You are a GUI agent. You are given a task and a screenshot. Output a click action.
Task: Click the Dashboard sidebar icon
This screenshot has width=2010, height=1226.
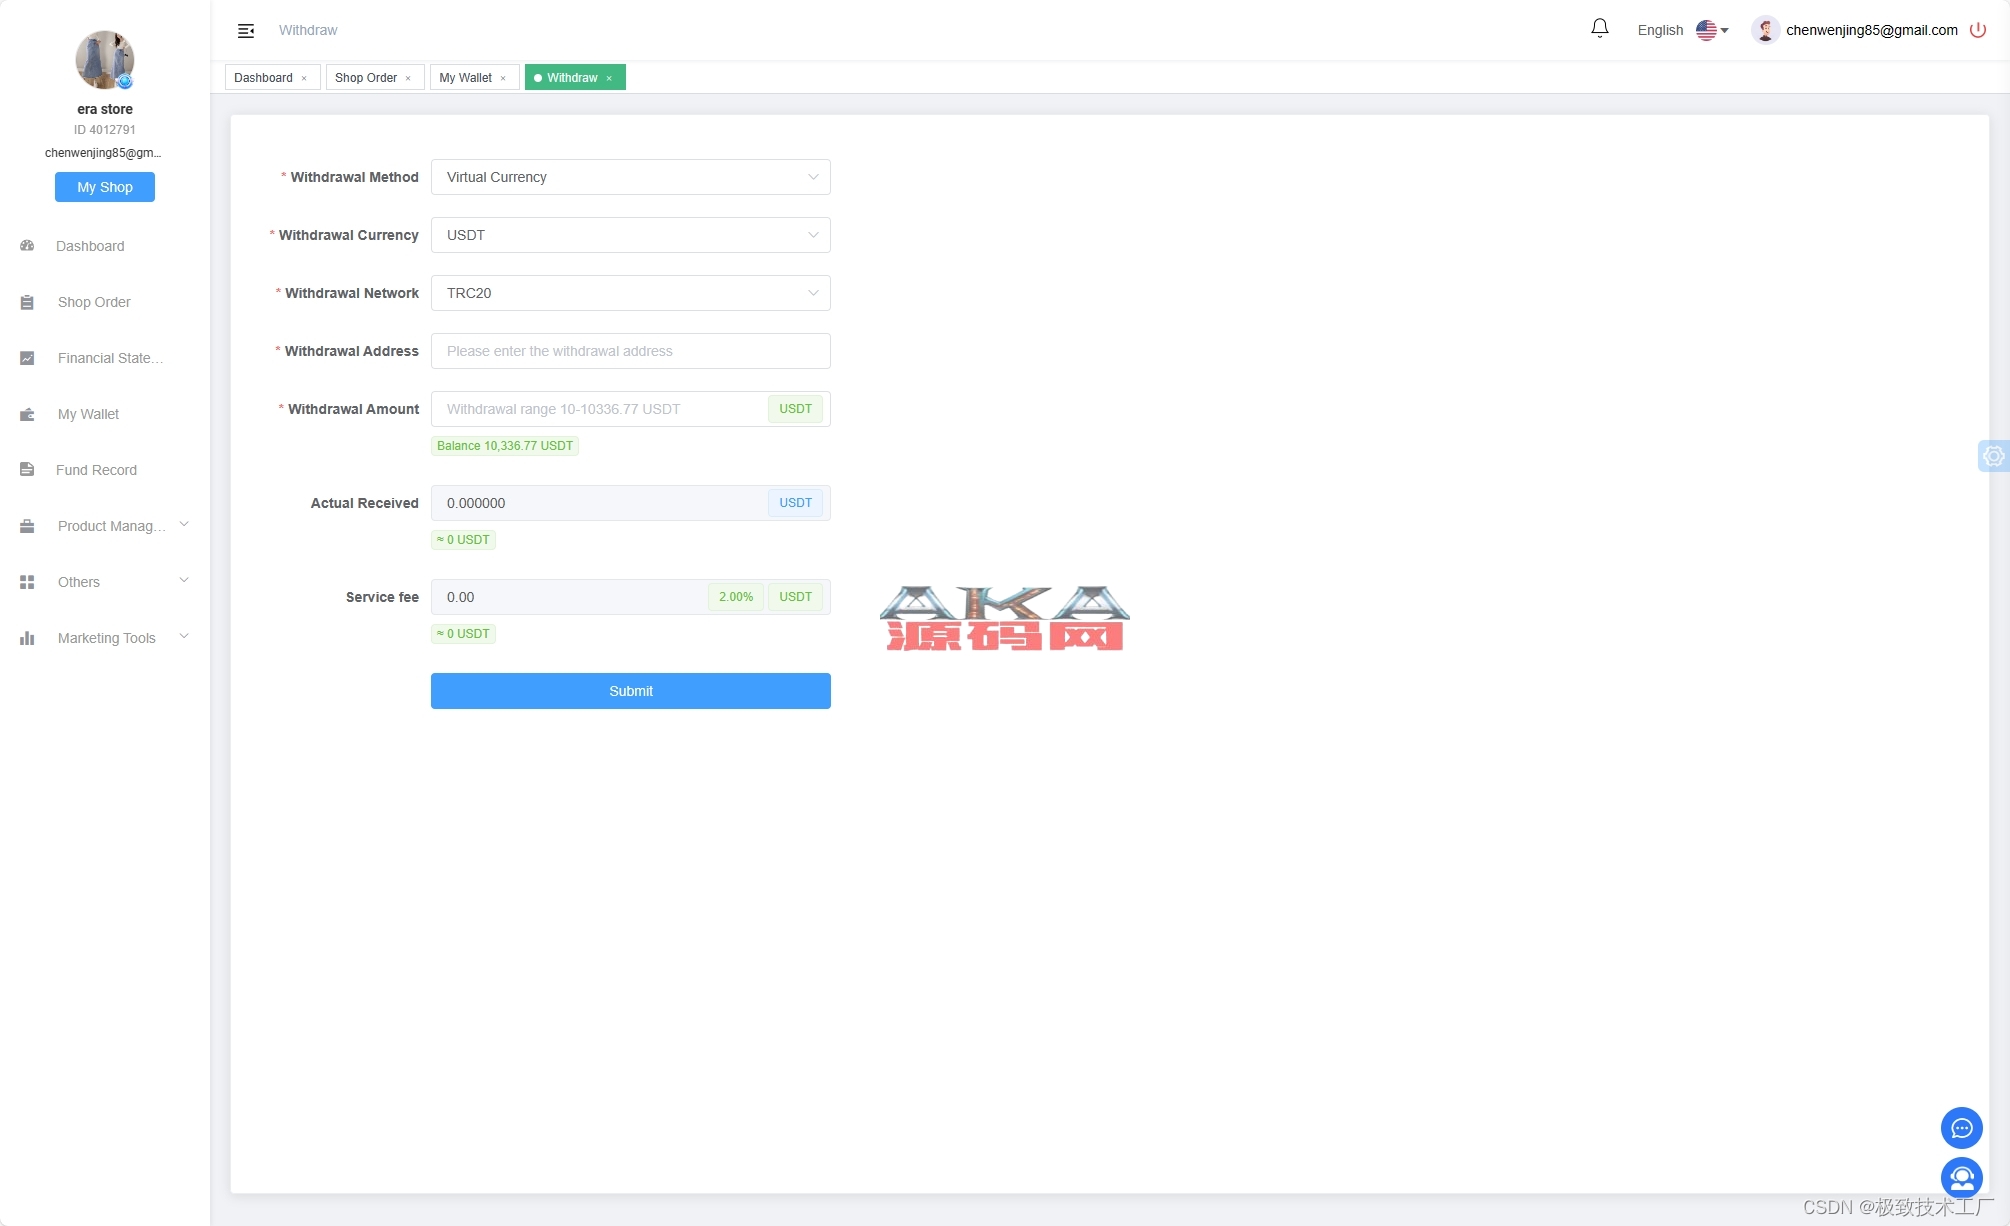(x=27, y=246)
